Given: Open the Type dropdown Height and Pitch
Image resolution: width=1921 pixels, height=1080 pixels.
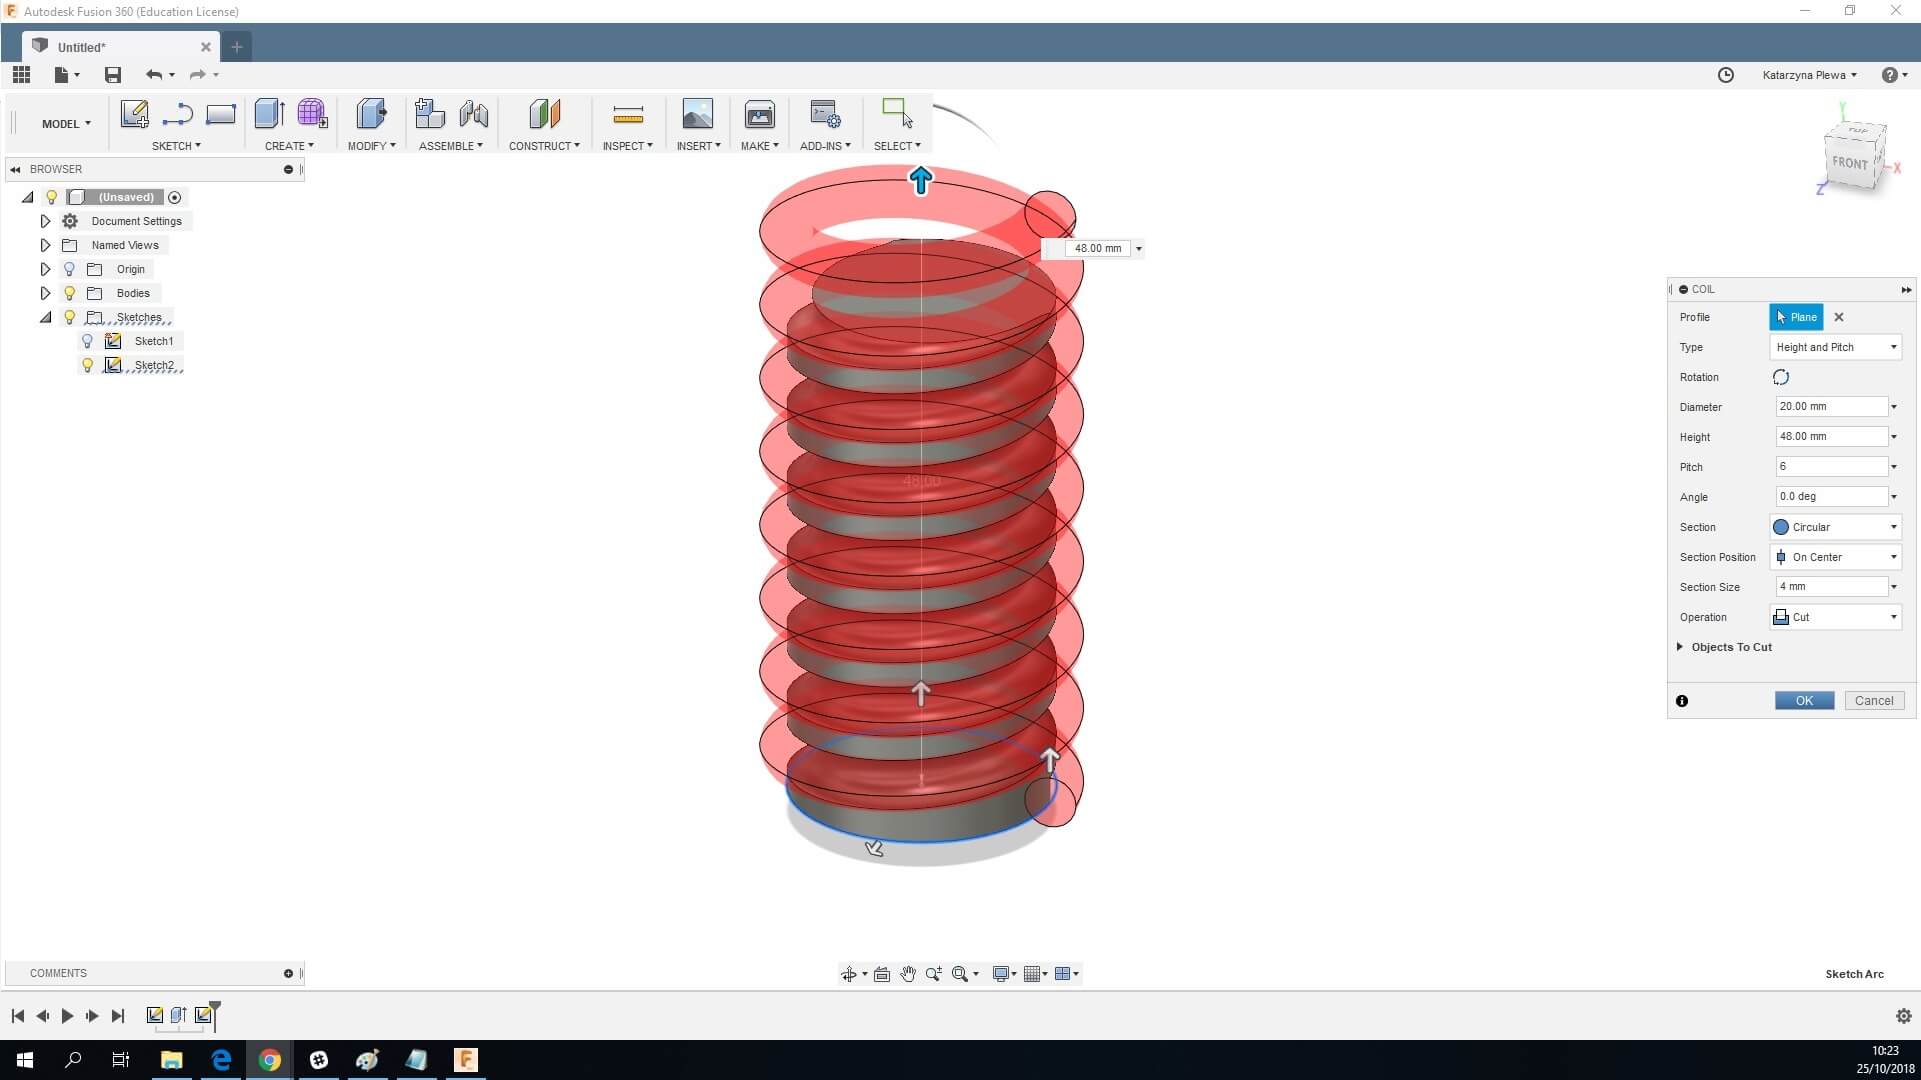Looking at the screenshot, I should coord(1835,347).
